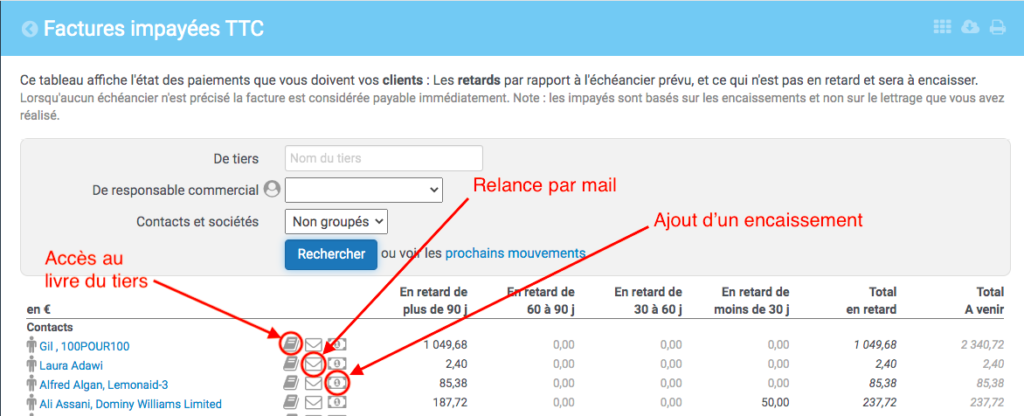Send mail reminder to Gil, 100POUR100
The height and width of the screenshot is (416, 1024).
pos(314,344)
